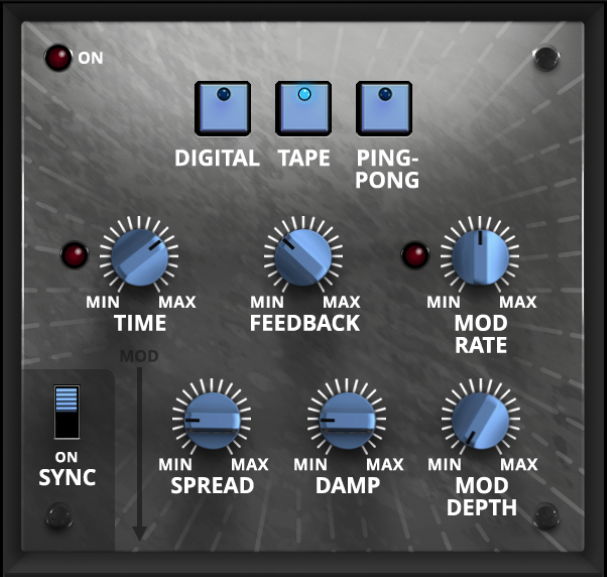Click the MAX label of the DAMP knob
Image resolution: width=607 pixels, height=577 pixels.
click(x=385, y=464)
